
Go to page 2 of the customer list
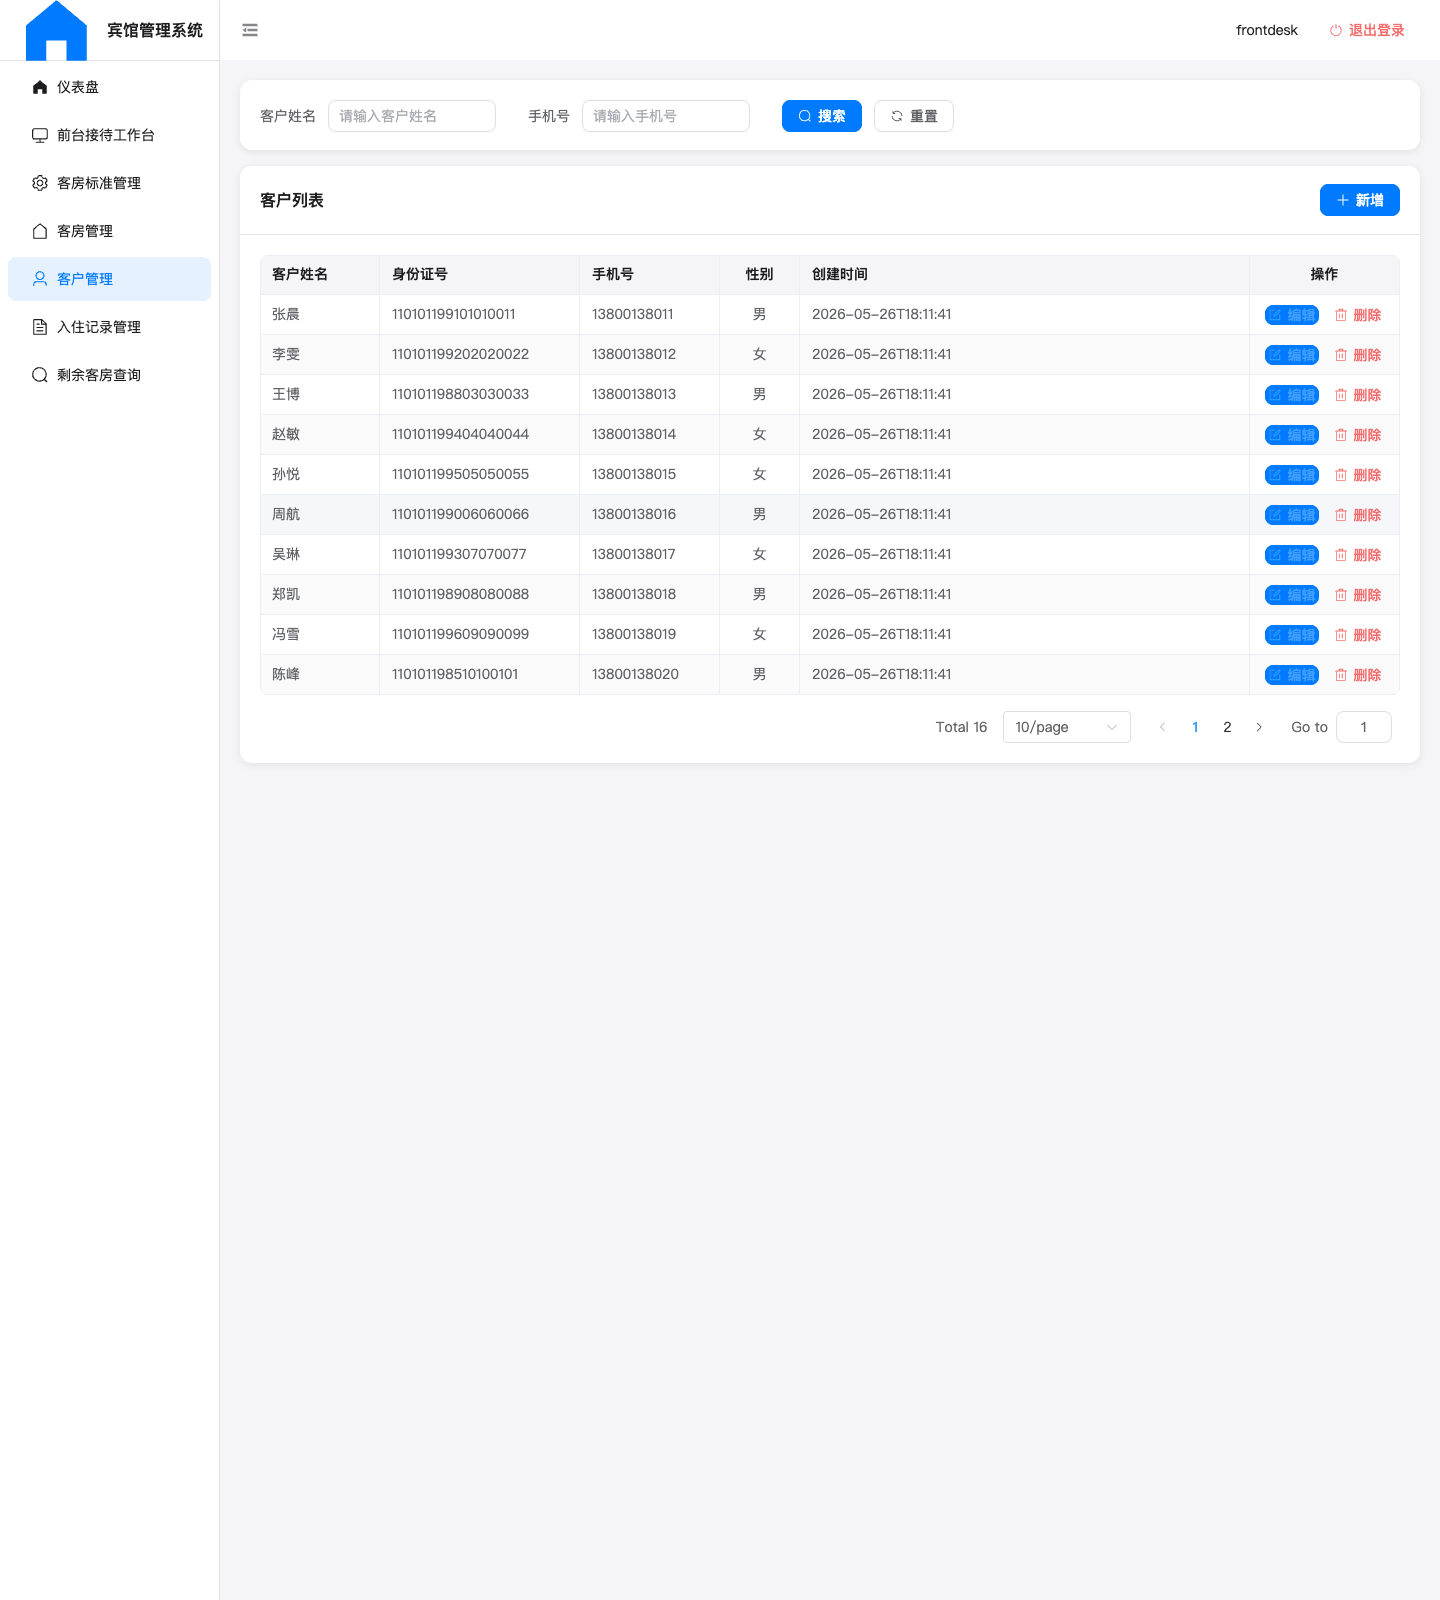tap(1227, 727)
